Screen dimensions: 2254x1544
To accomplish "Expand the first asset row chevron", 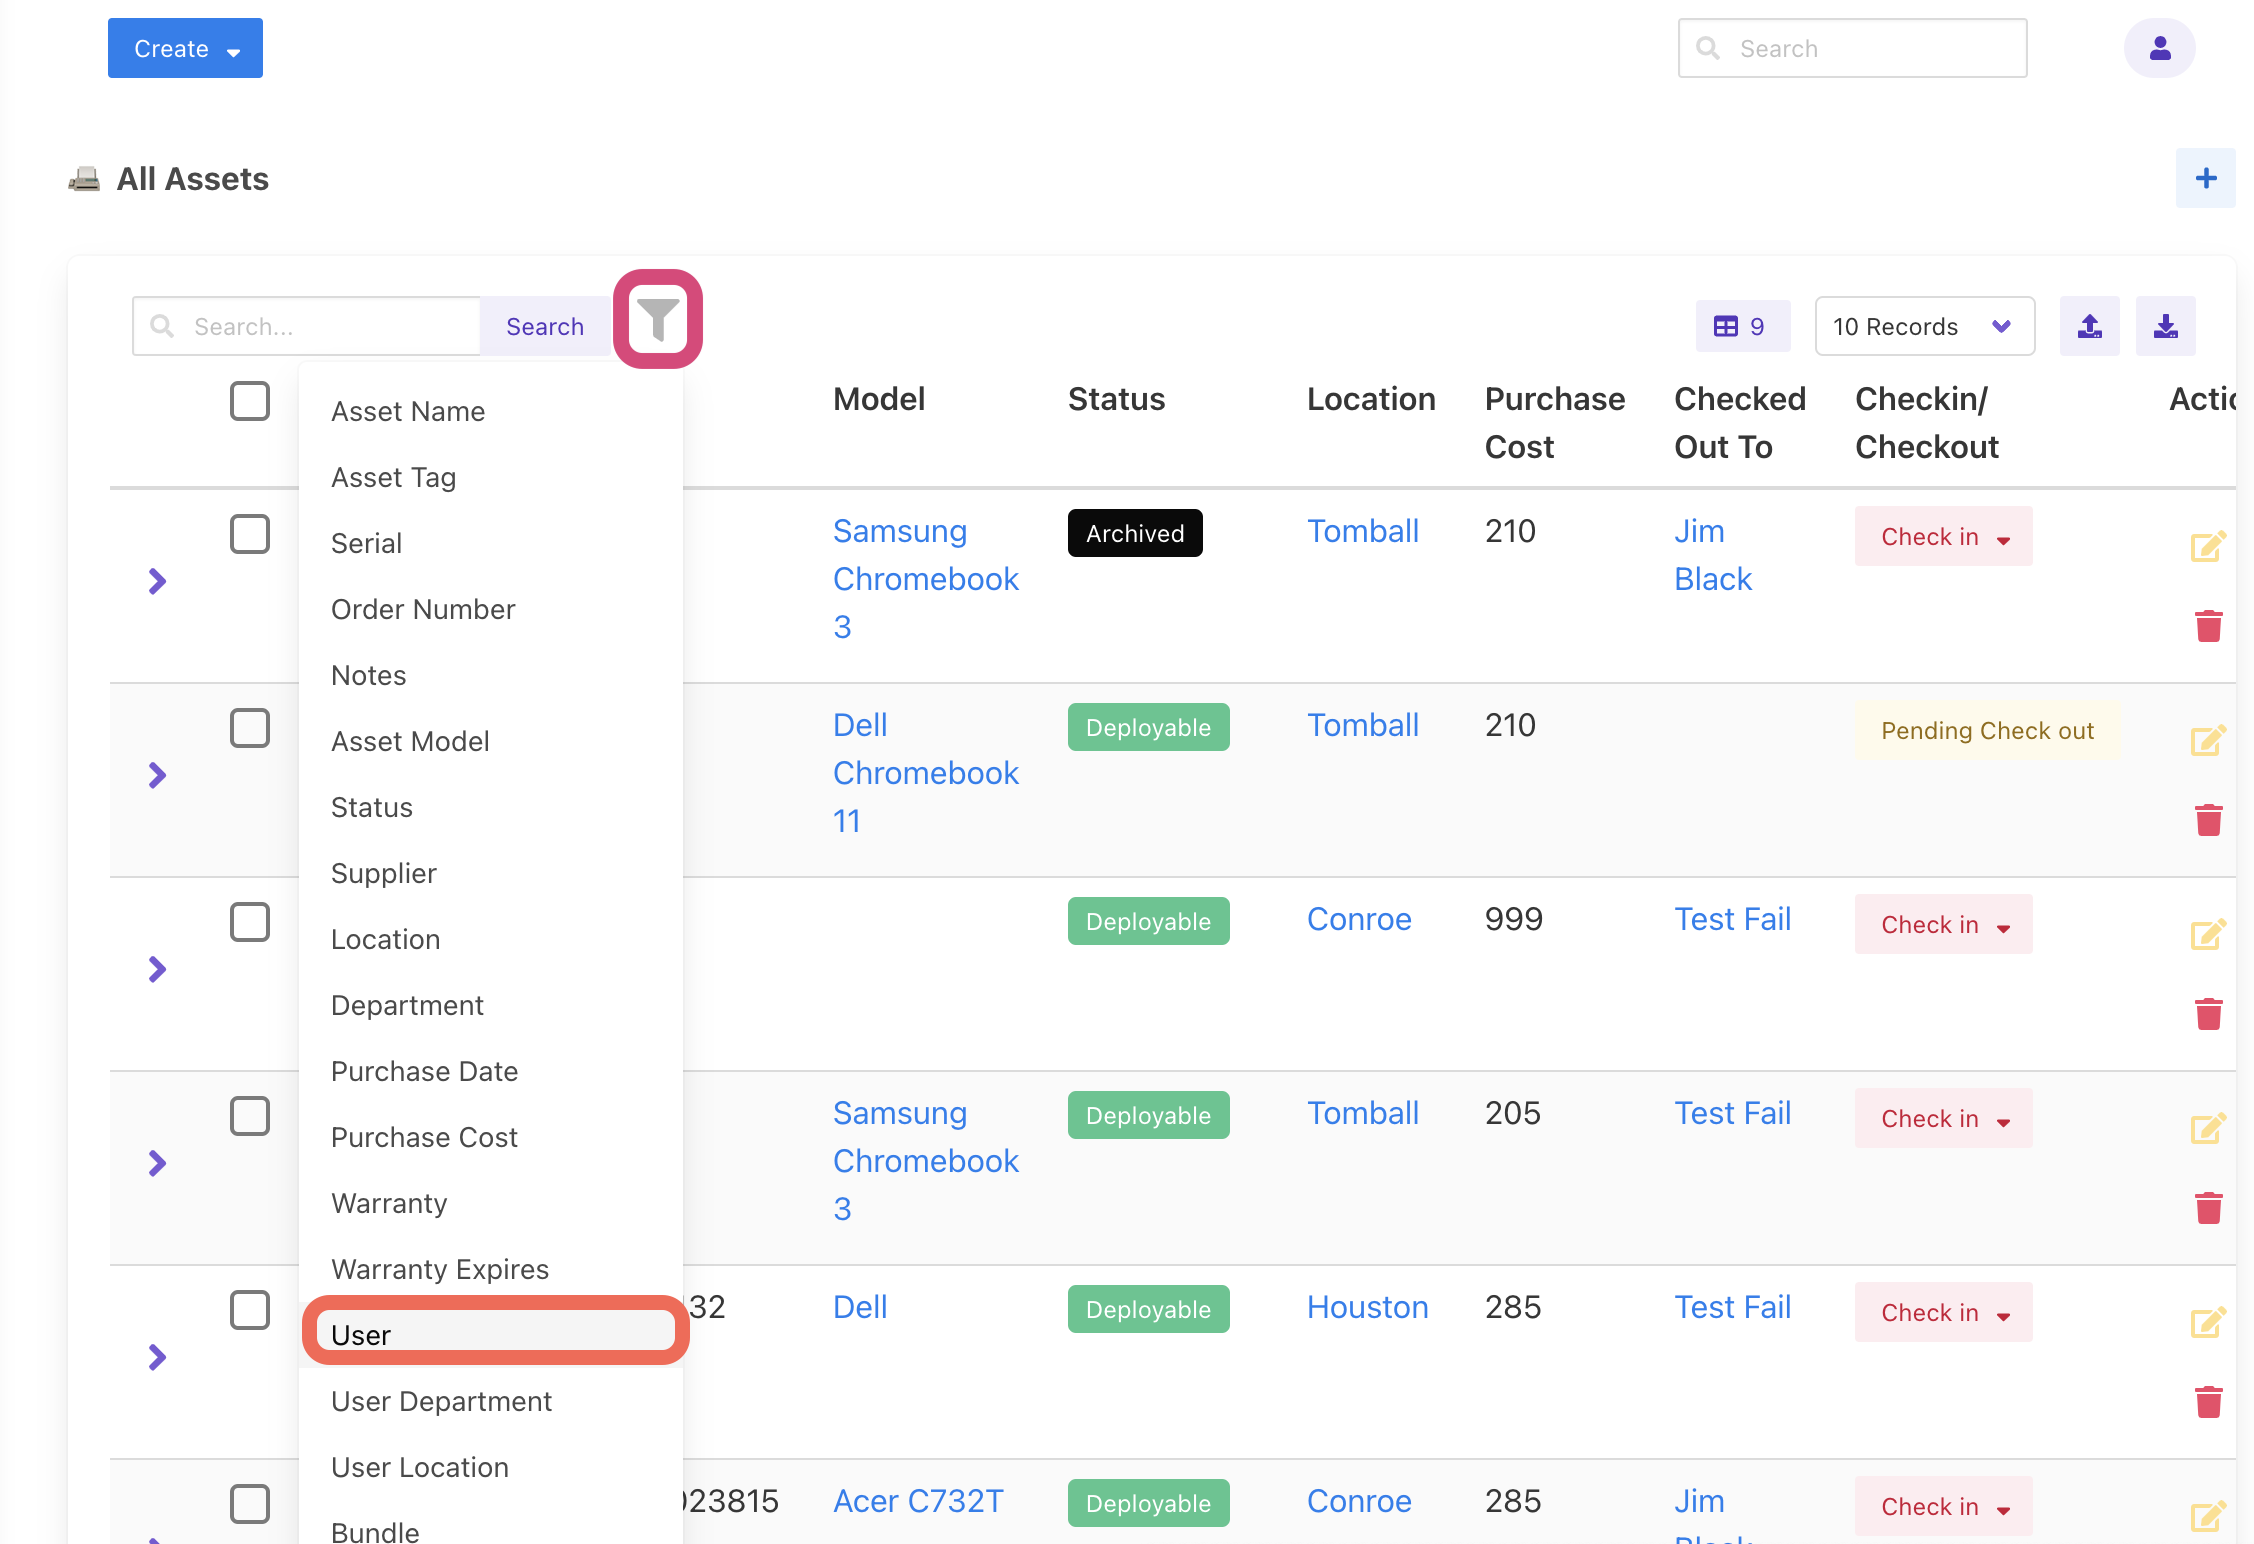I will pos(157,581).
